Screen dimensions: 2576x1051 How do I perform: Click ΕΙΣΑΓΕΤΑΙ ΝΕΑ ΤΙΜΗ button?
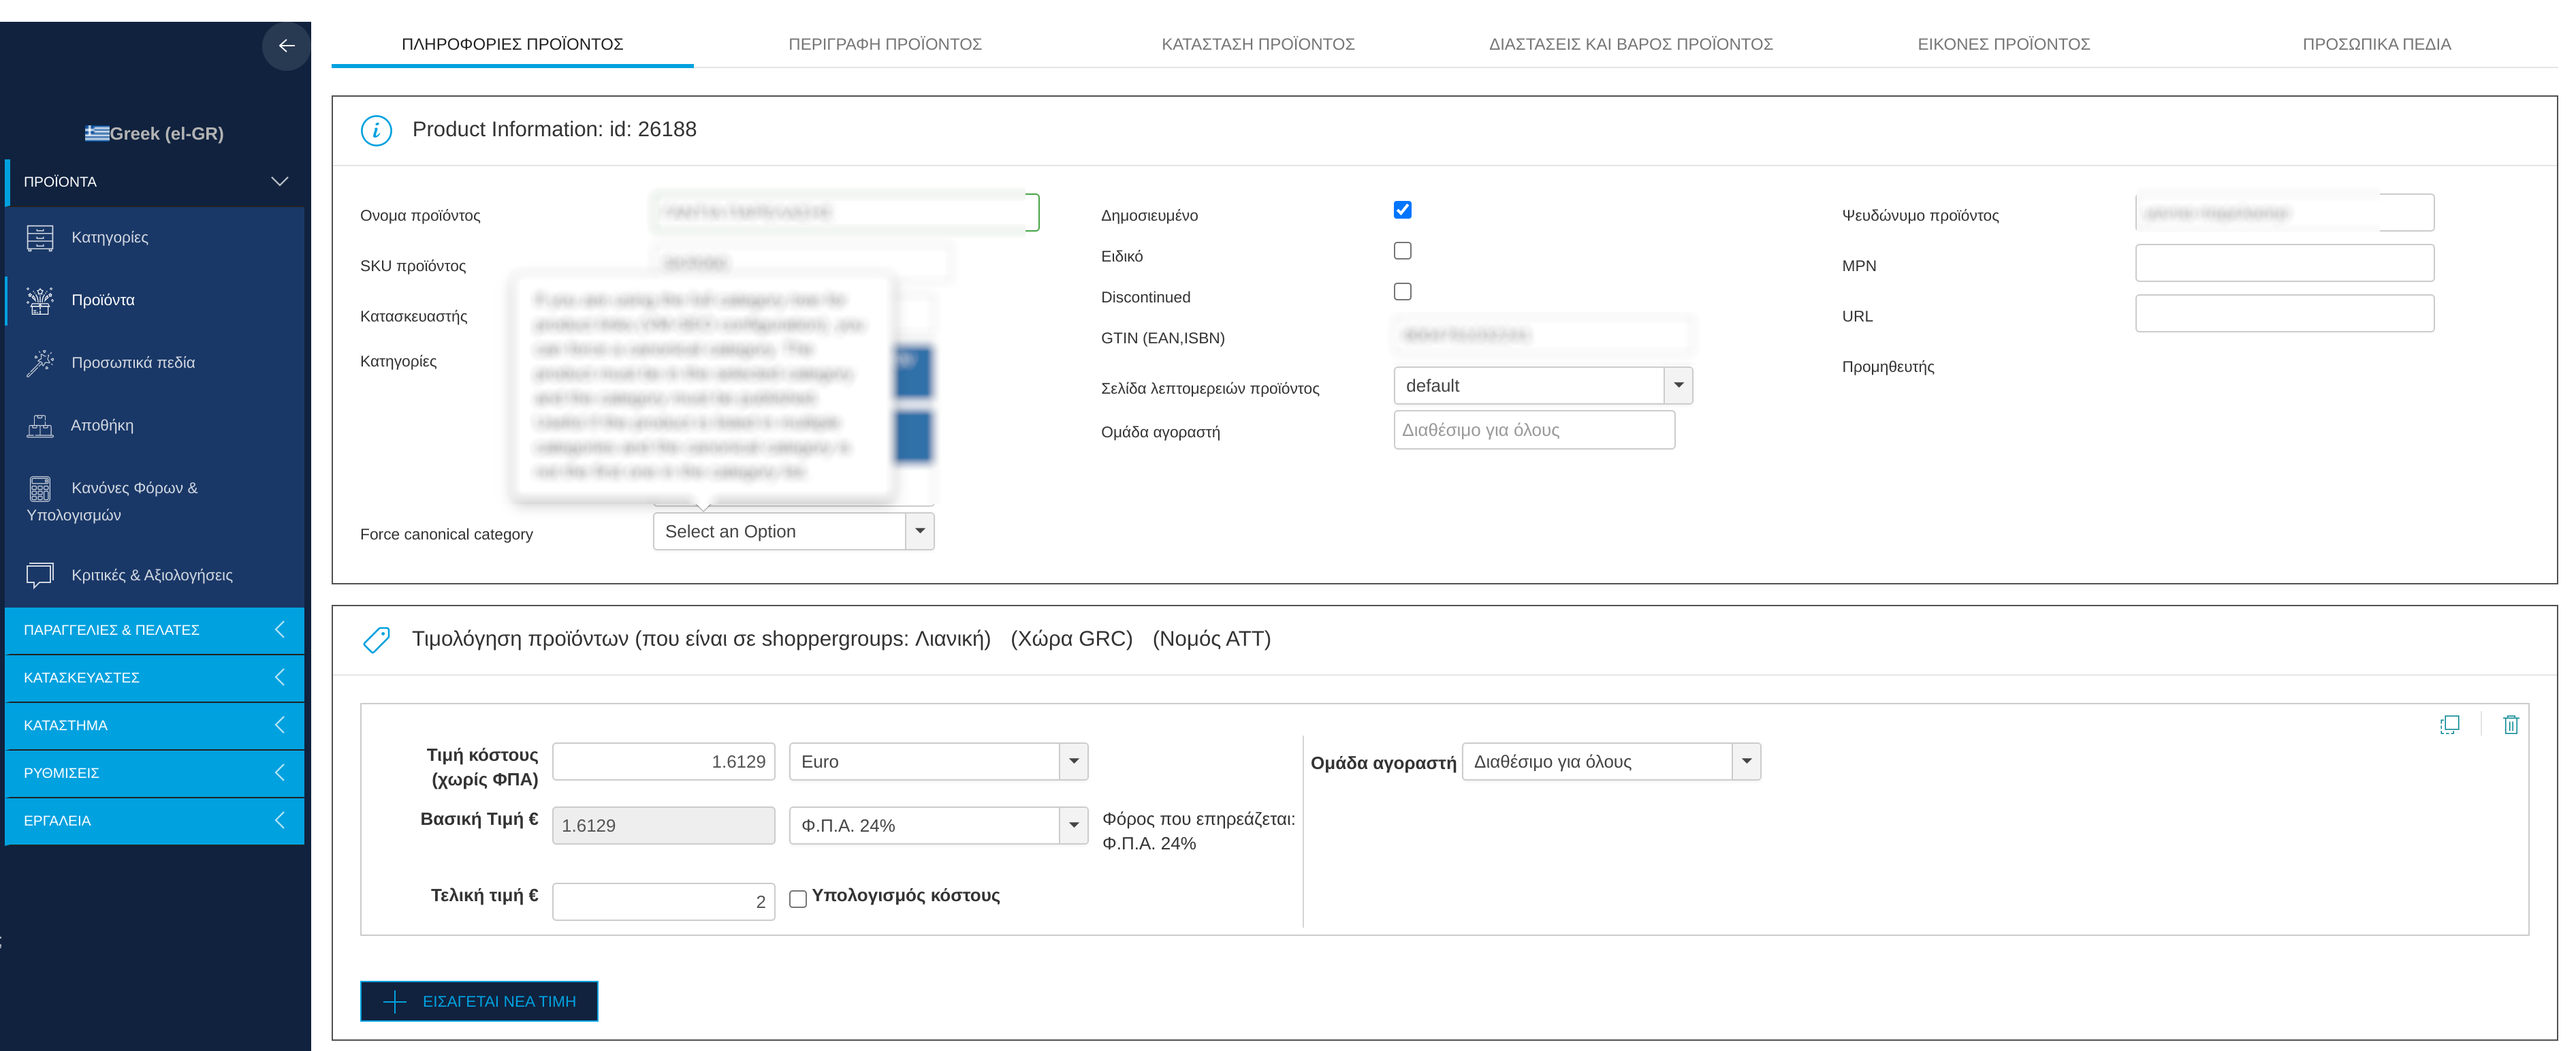[x=479, y=1001]
